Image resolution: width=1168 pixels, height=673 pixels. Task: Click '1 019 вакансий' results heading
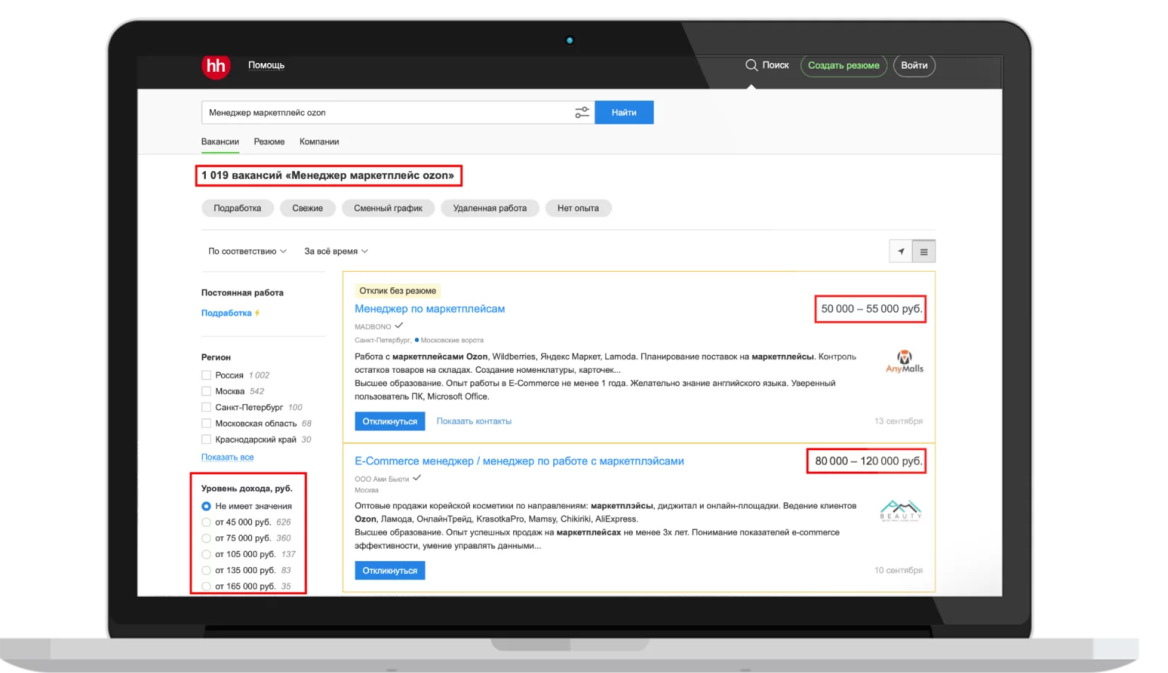pyautogui.click(x=328, y=175)
